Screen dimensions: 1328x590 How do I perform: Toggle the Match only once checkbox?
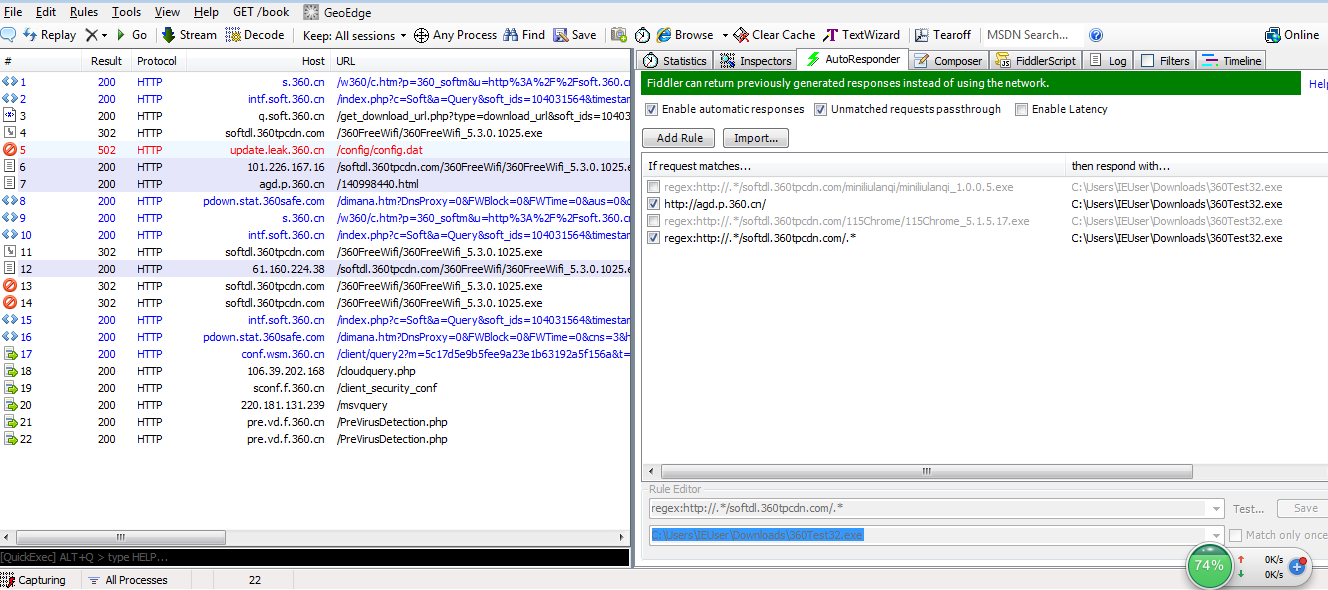coord(1236,535)
